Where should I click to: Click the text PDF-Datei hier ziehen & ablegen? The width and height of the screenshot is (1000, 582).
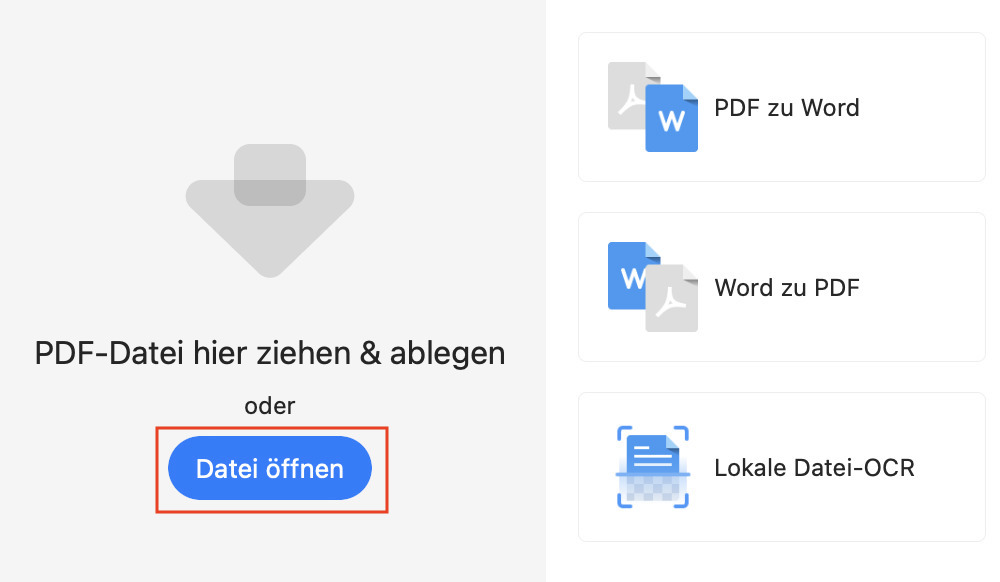coord(270,352)
